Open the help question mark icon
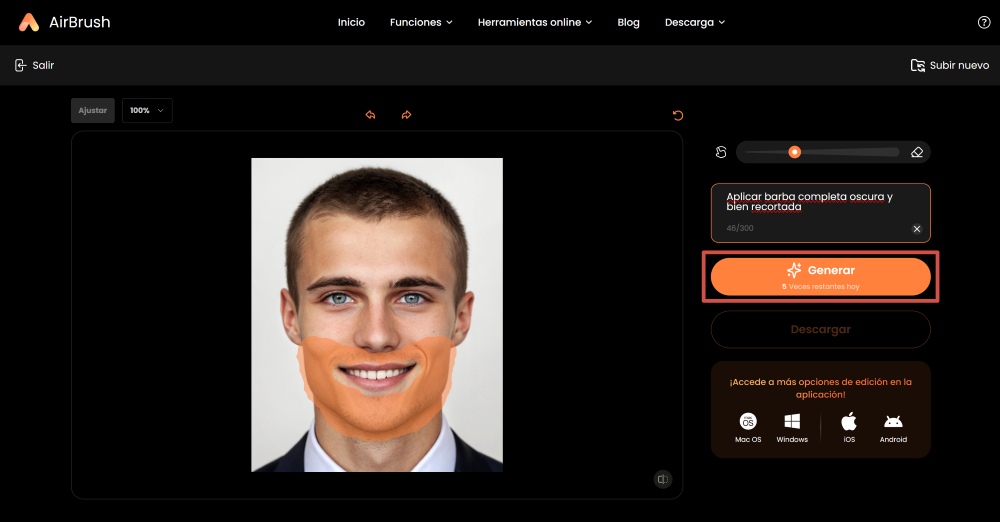1000x522 pixels. (983, 22)
